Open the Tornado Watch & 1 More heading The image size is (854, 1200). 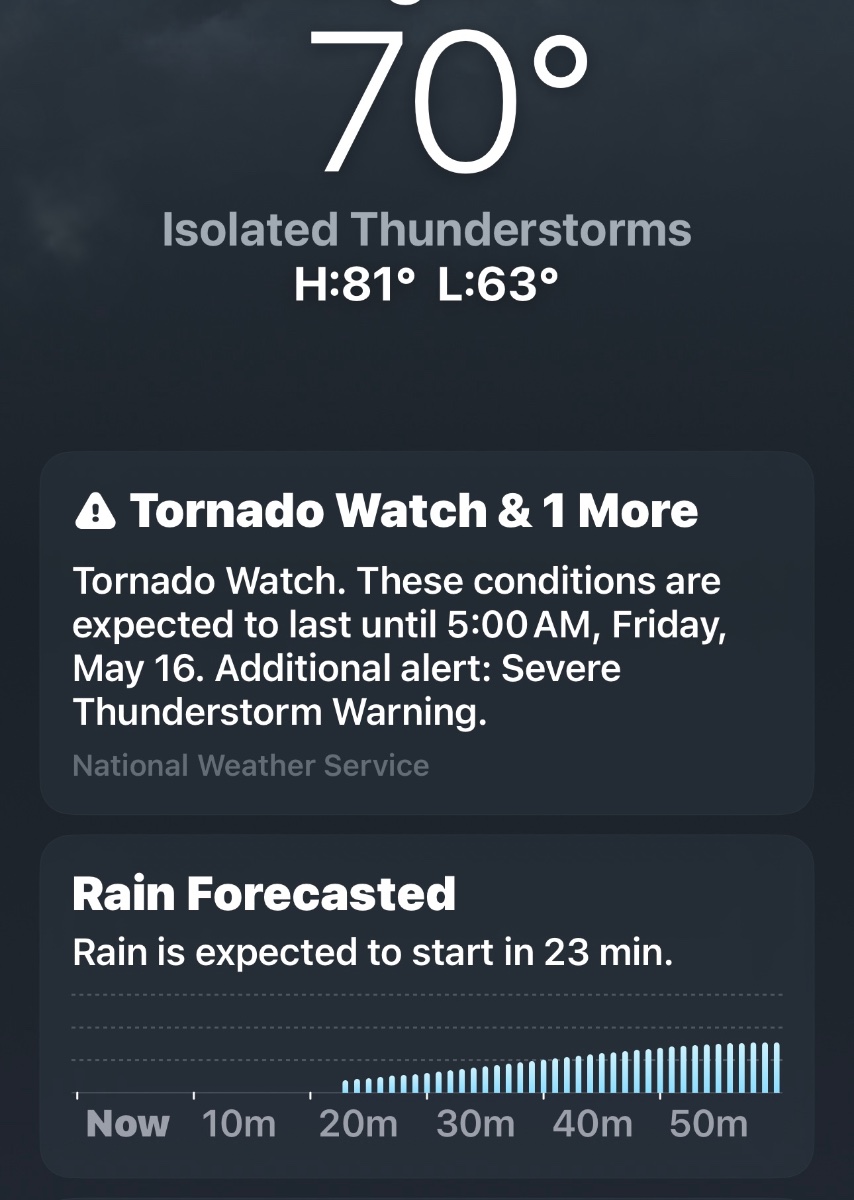click(x=414, y=512)
